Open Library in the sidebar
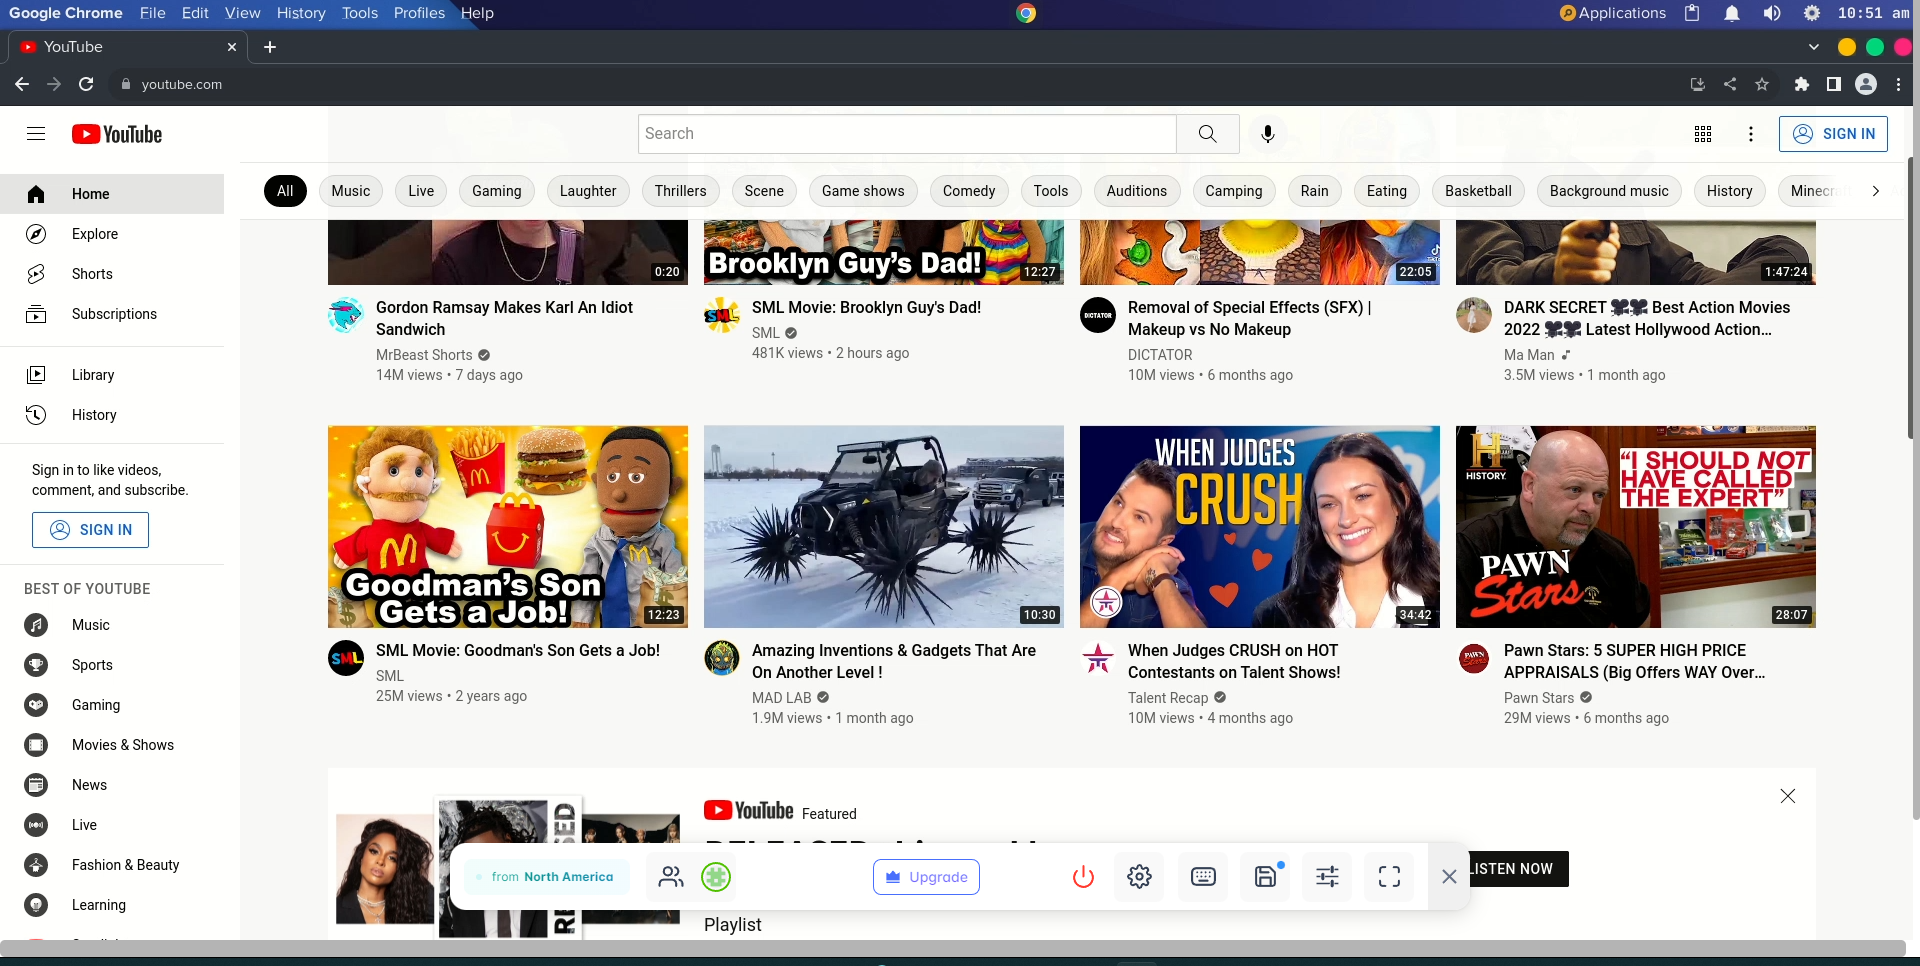 click(112, 375)
